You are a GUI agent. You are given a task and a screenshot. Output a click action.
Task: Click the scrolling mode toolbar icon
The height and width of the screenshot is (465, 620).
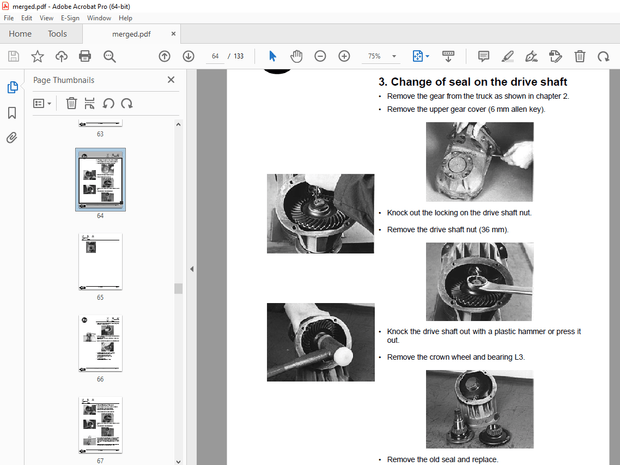coord(448,56)
